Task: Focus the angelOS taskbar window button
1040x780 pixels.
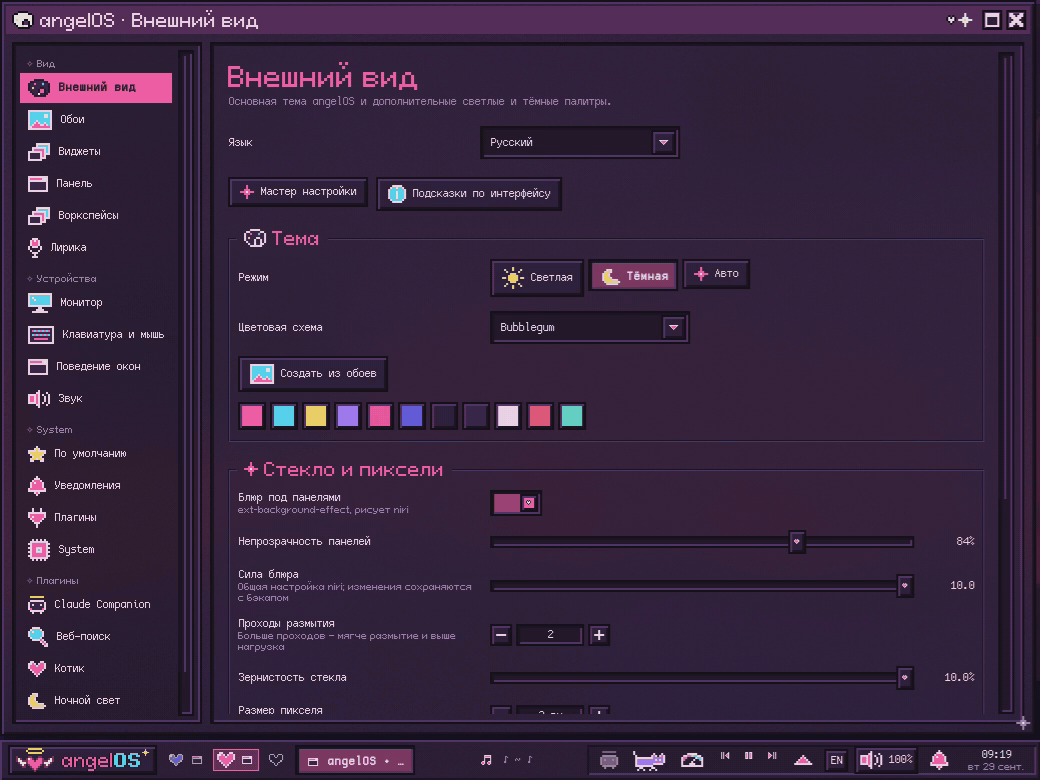Action: [356, 761]
